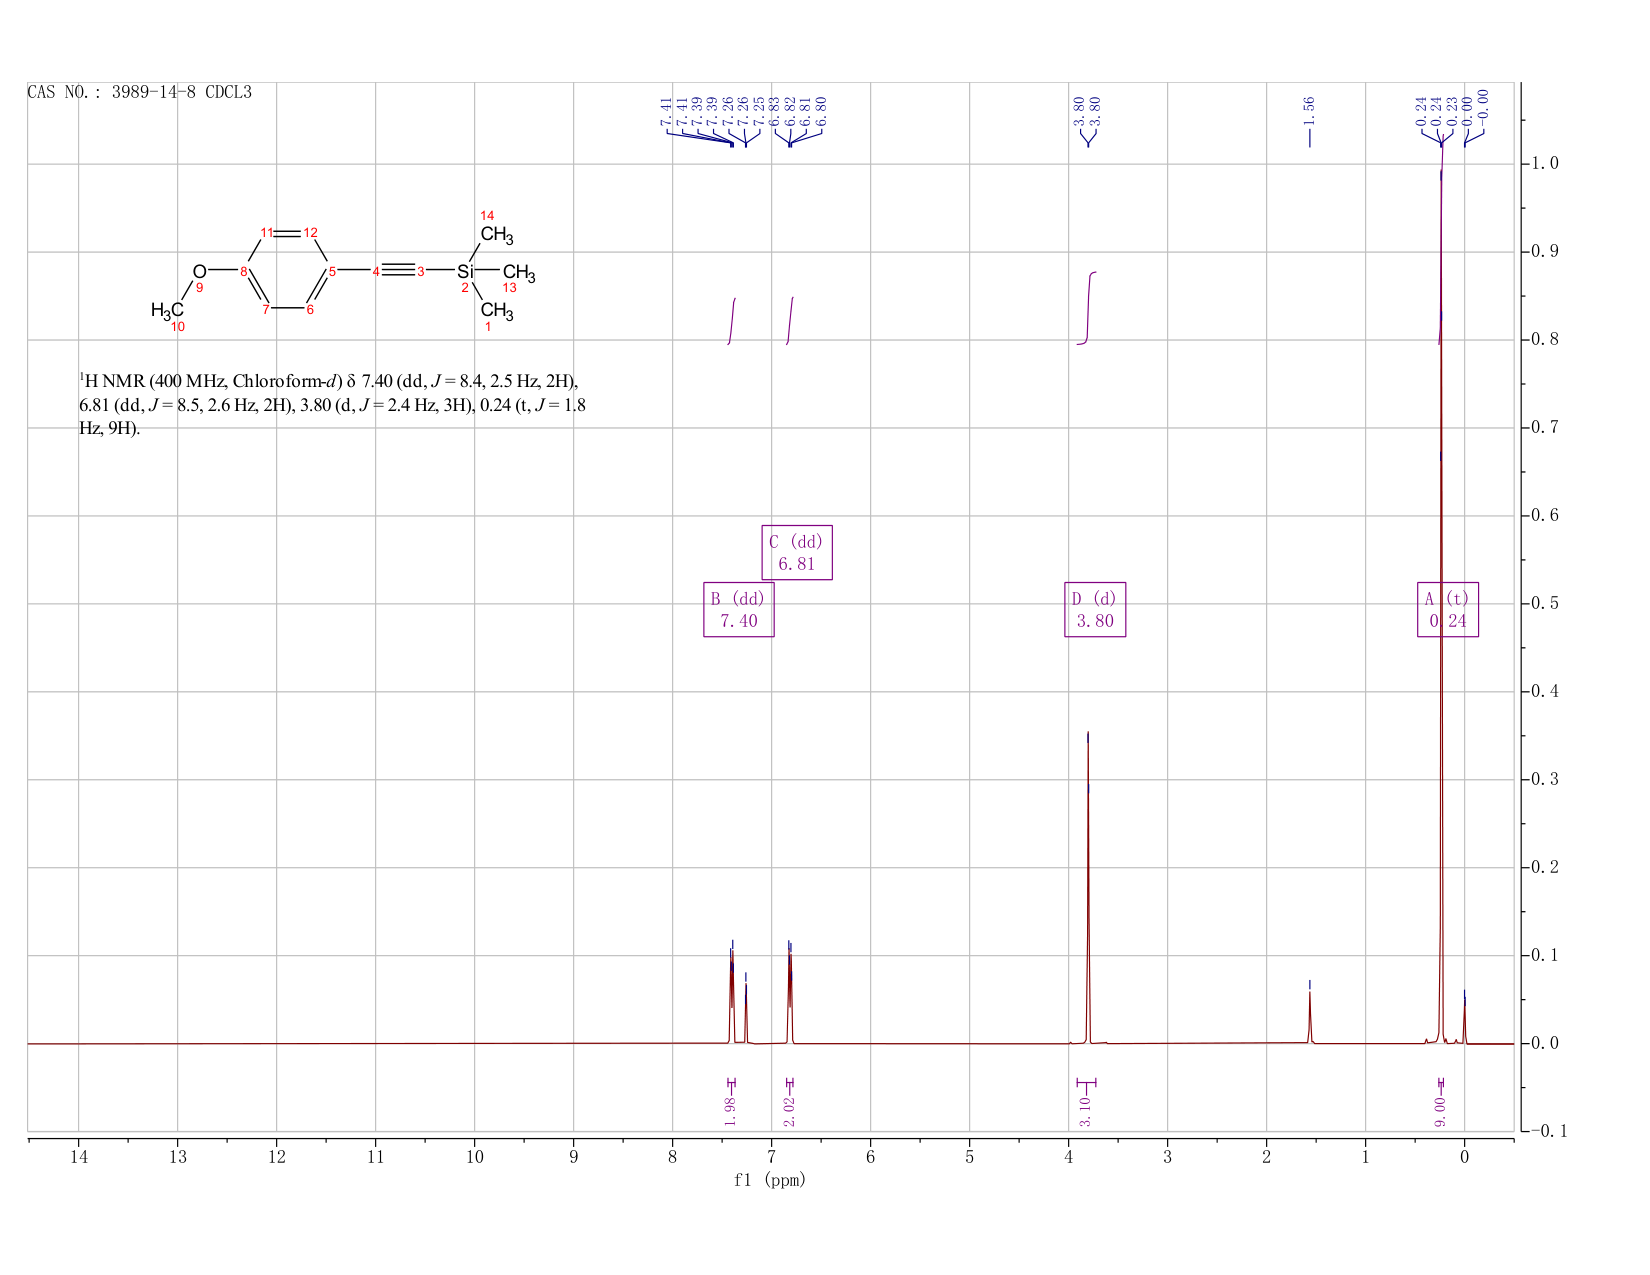Select the 1.98 integral value
The width and height of the screenshot is (1650, 1275).
point(730,1110)
